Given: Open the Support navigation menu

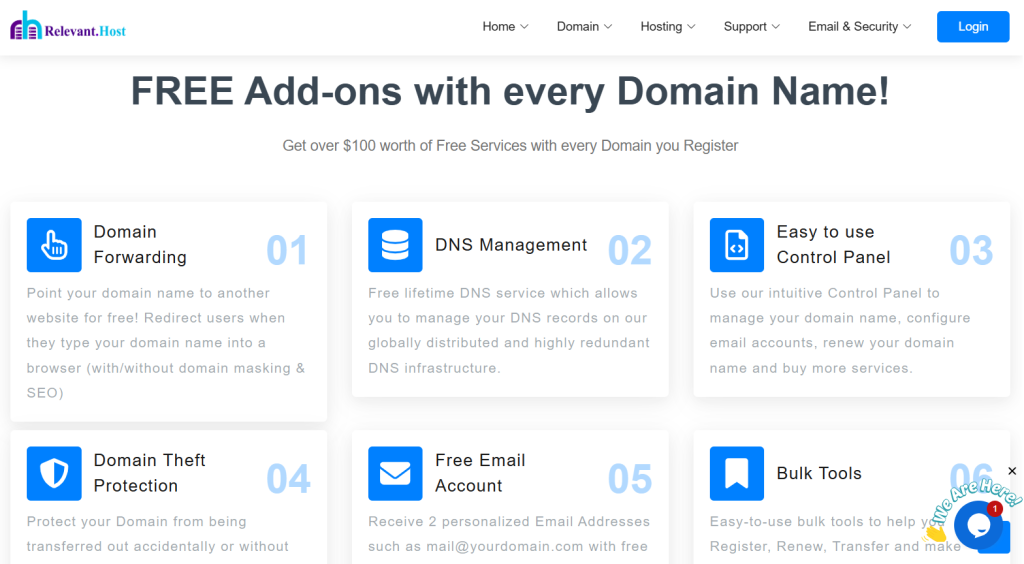Looking at the screenshot, I should click(751, 27).
